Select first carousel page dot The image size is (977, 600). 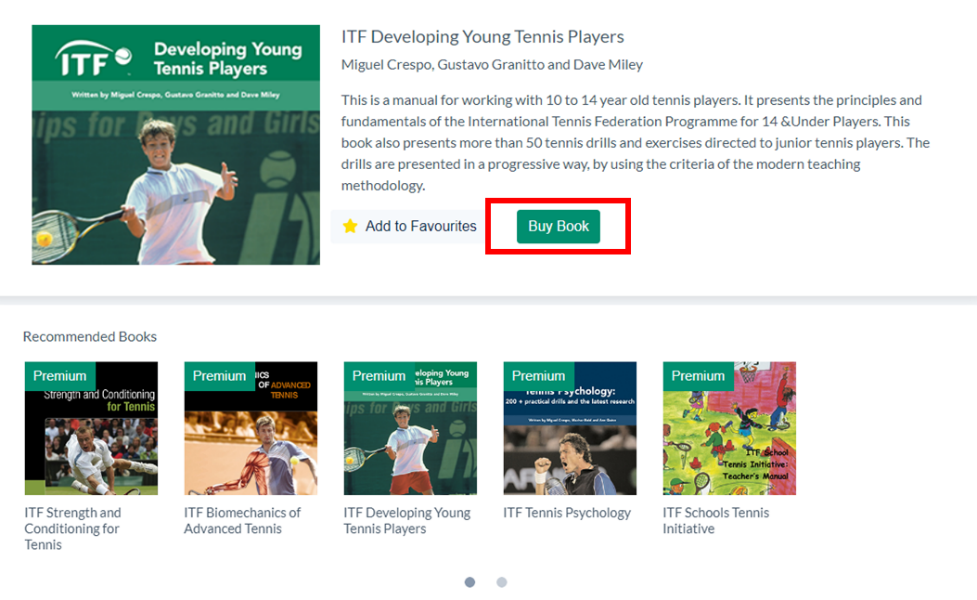tap(470, 582)
